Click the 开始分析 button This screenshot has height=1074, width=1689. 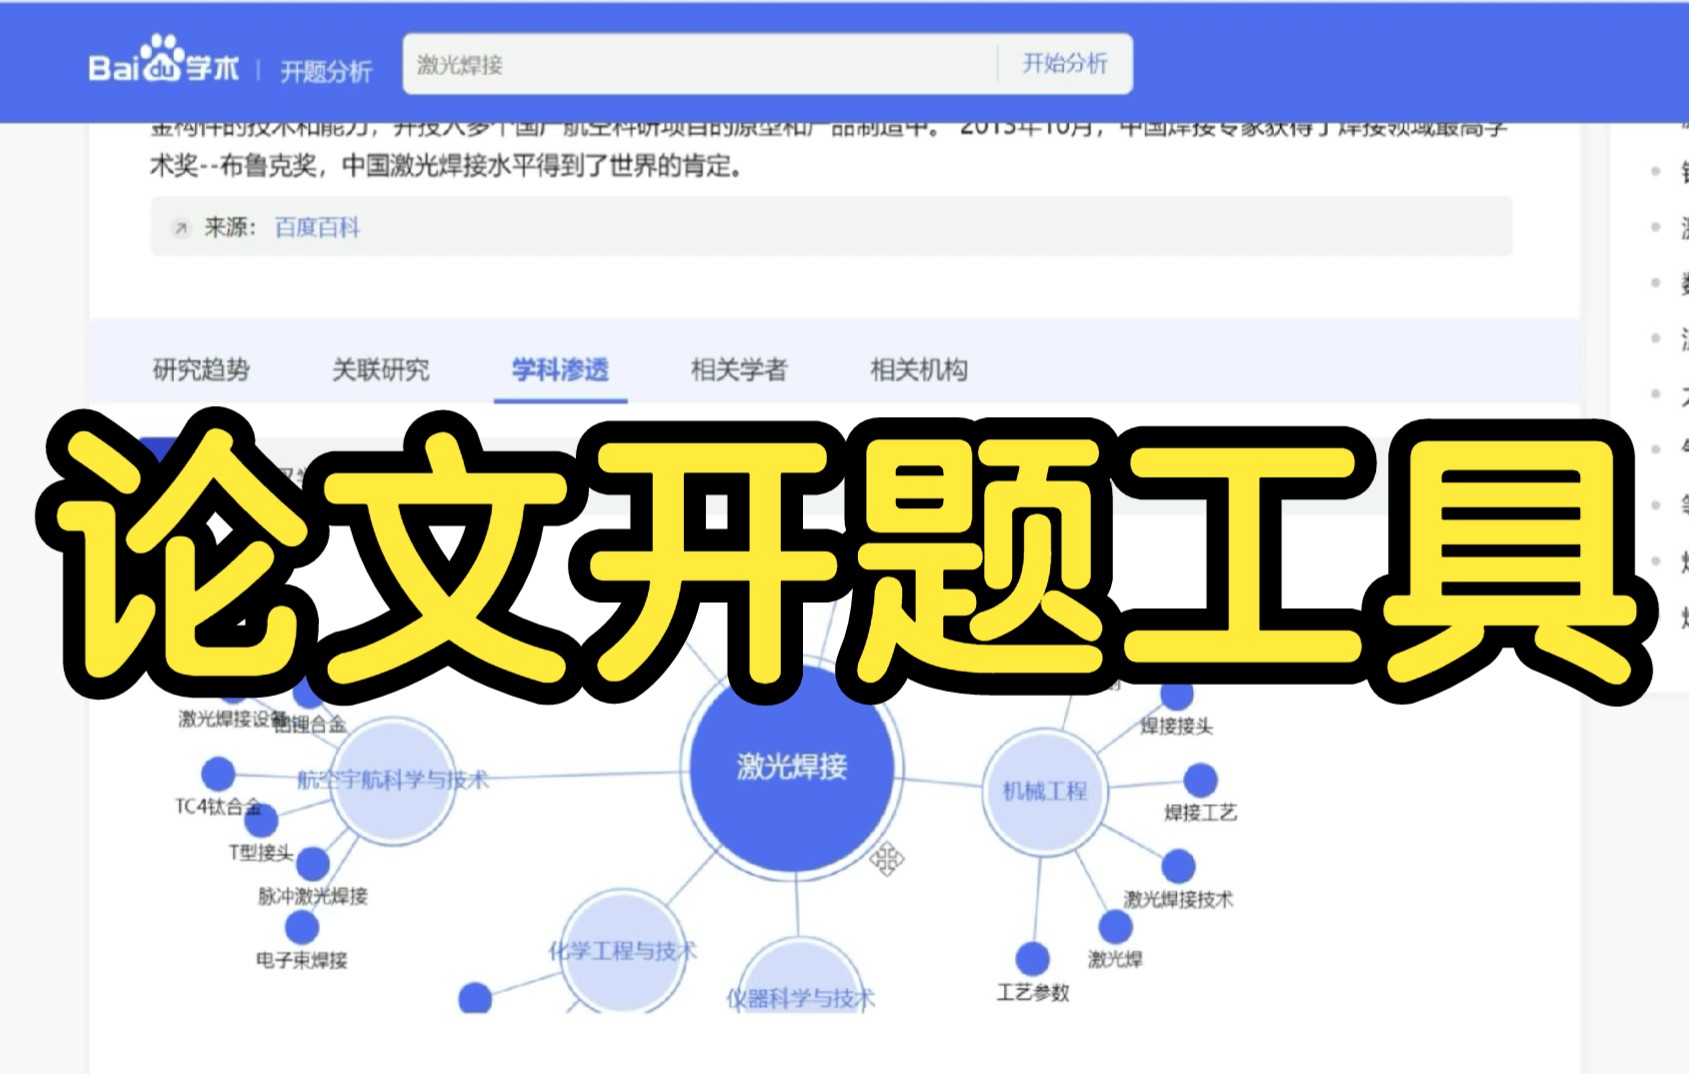point(1065,64)
